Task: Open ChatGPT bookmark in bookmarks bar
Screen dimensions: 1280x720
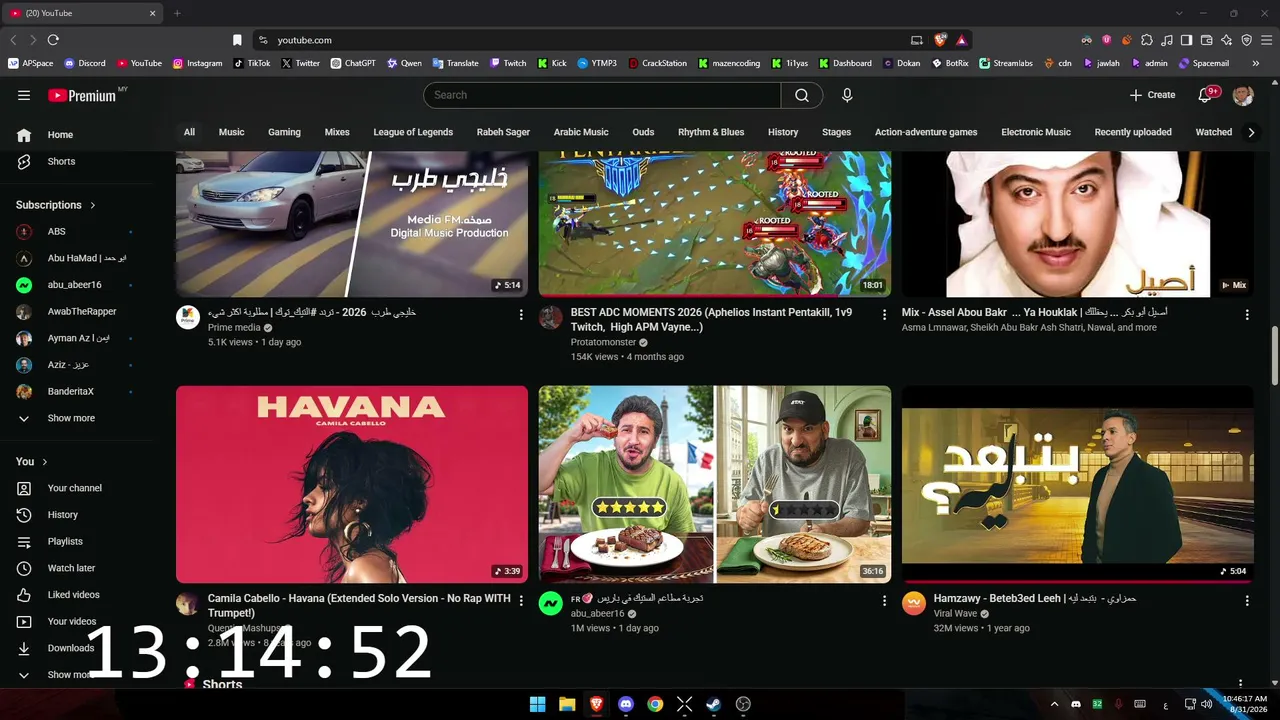Action: 353,63
